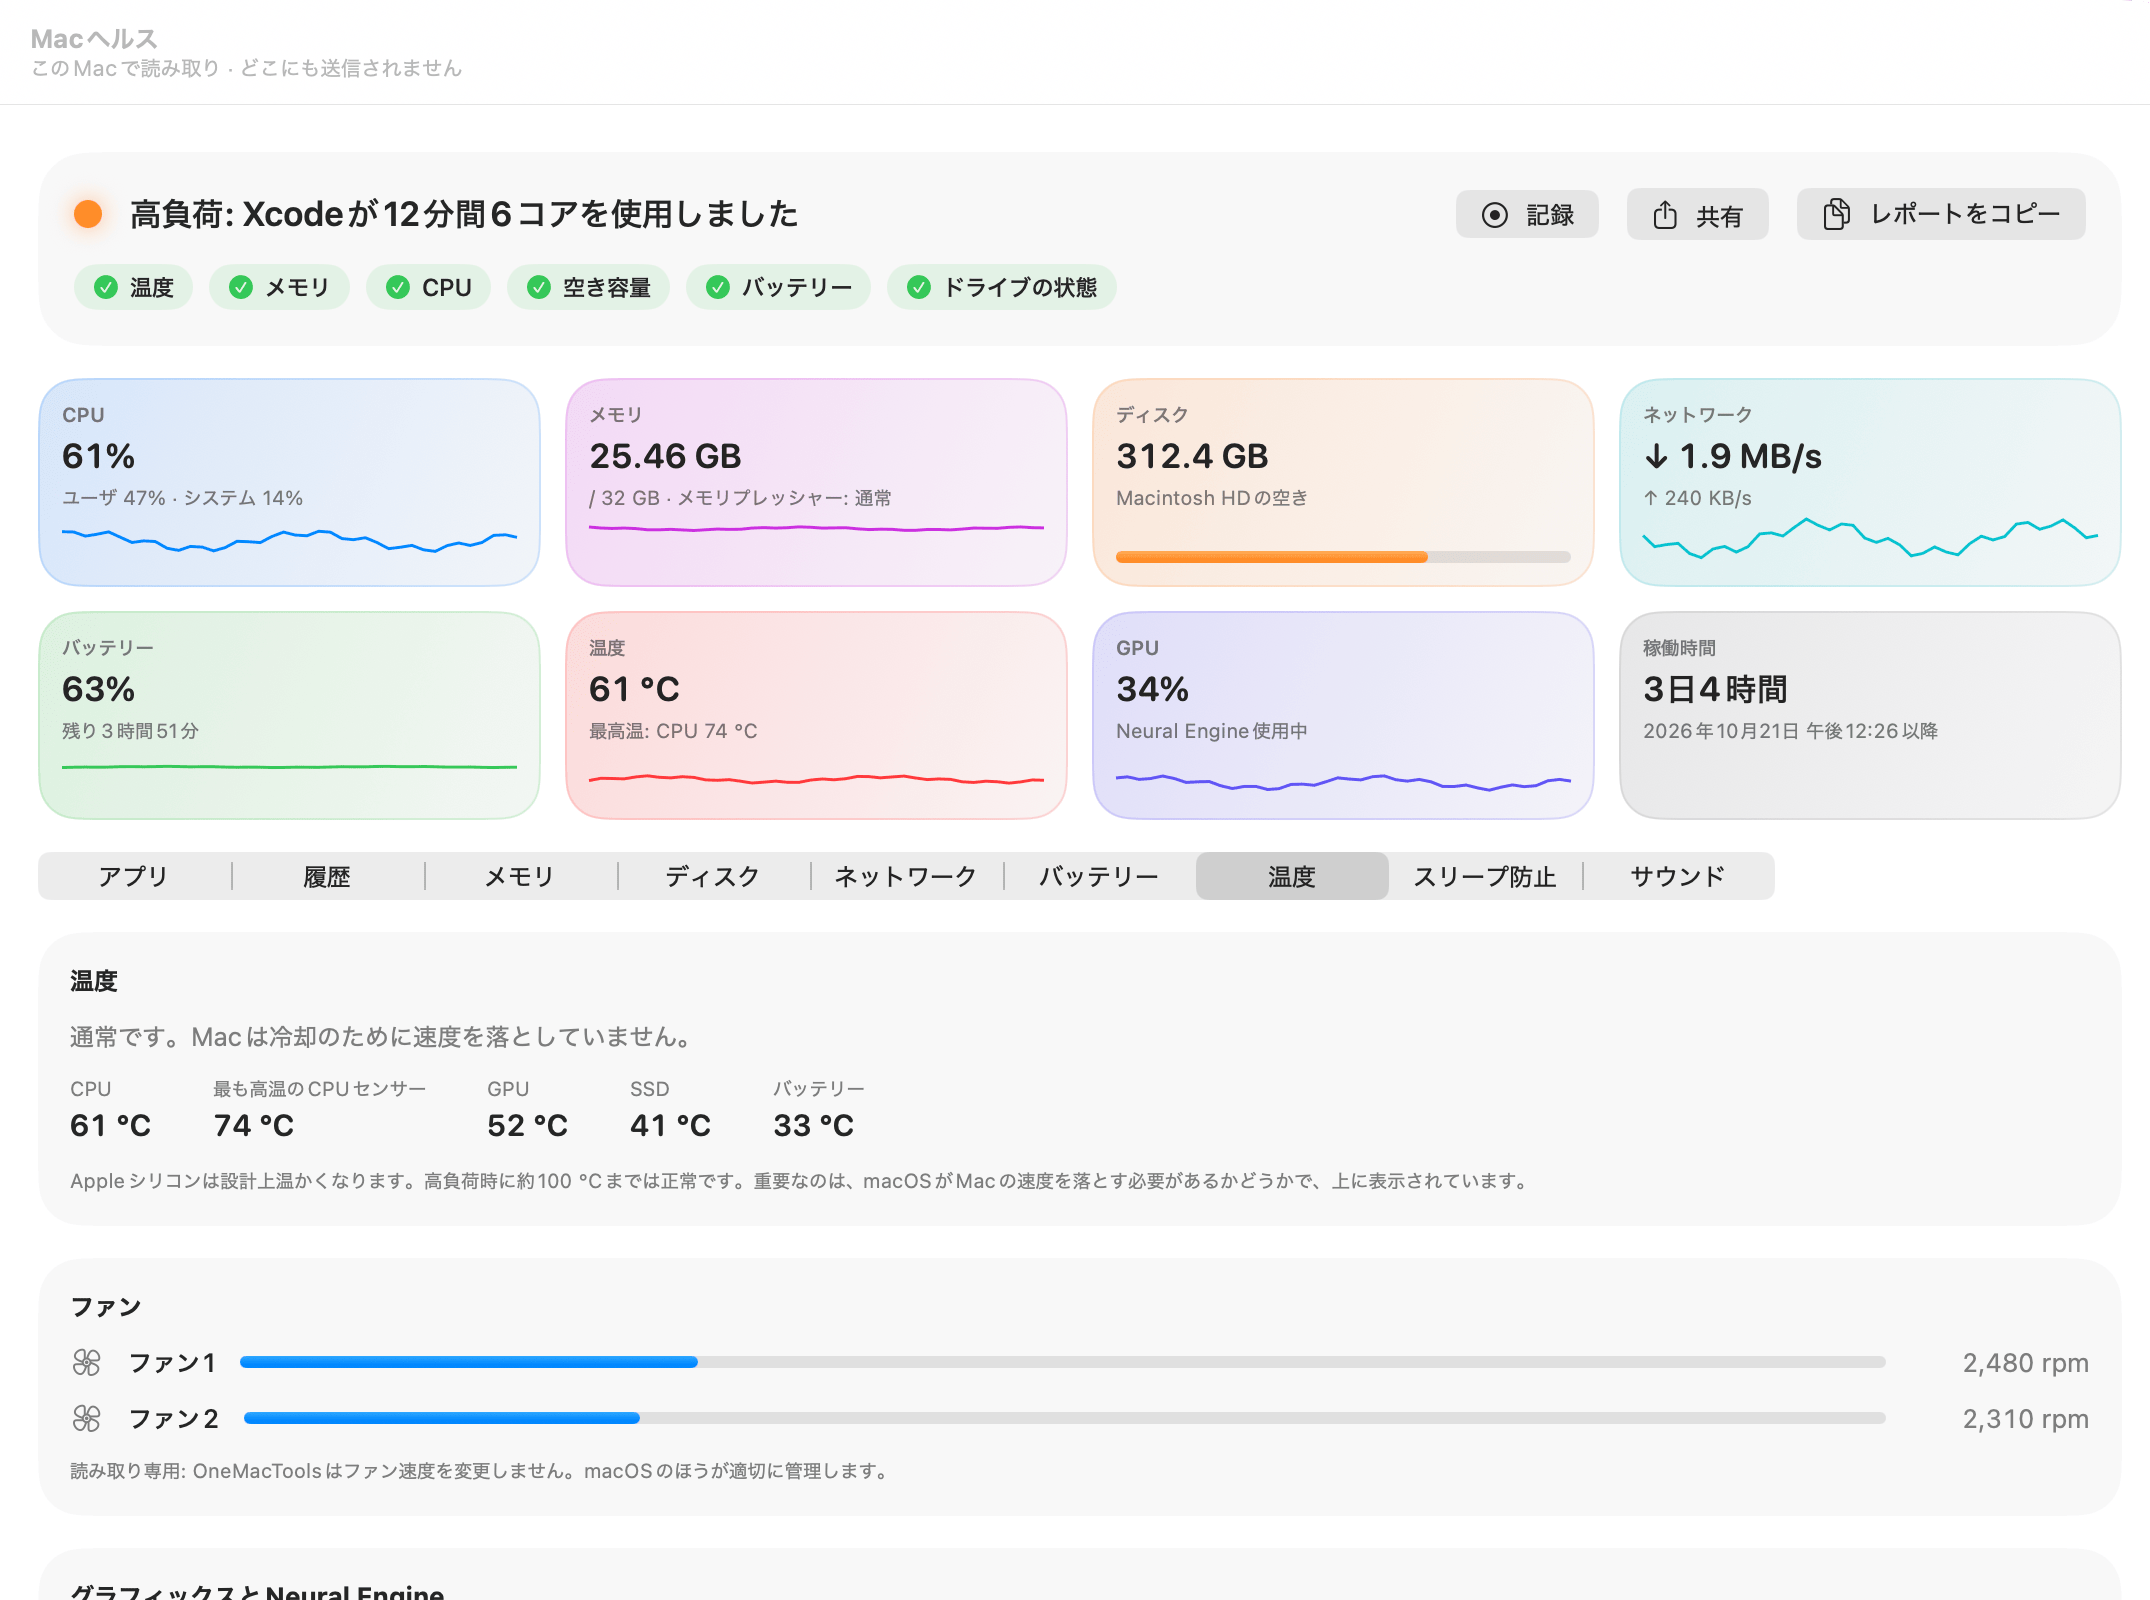Open the 温度 61 °C summary card

coord(816,715)
